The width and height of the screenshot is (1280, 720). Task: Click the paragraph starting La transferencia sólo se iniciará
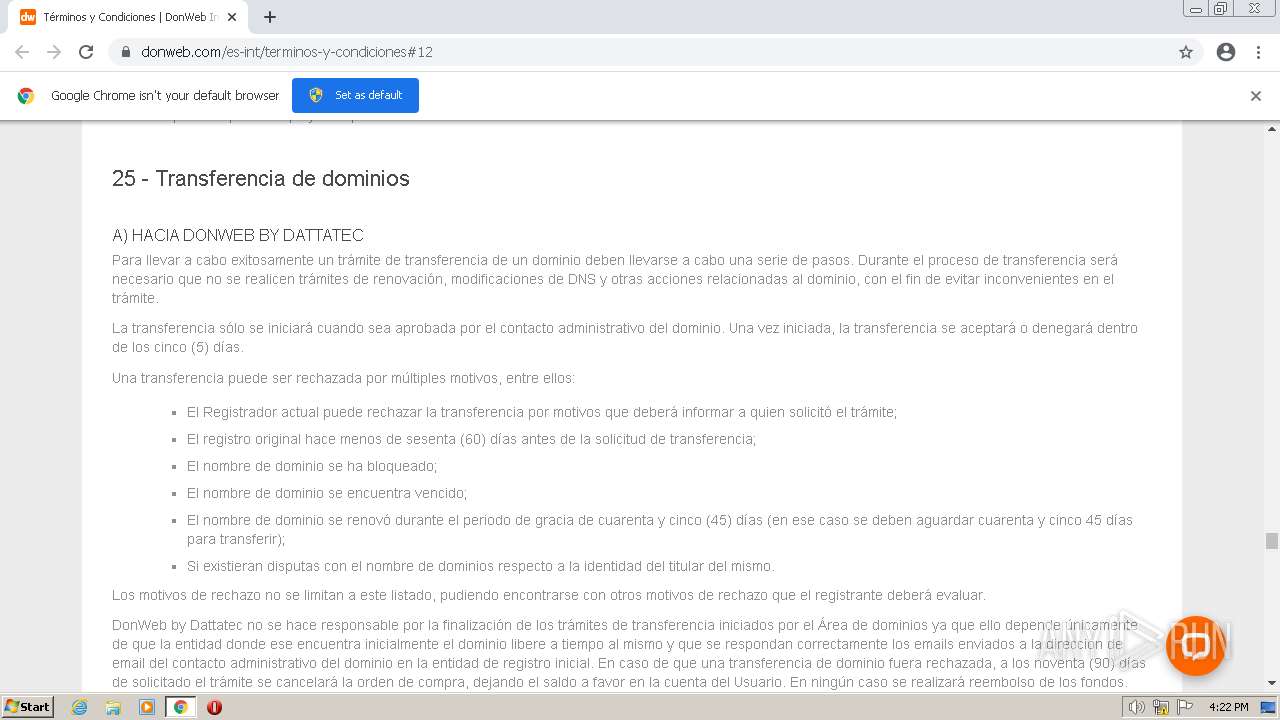pyautogui.click(x=625, y=338)
